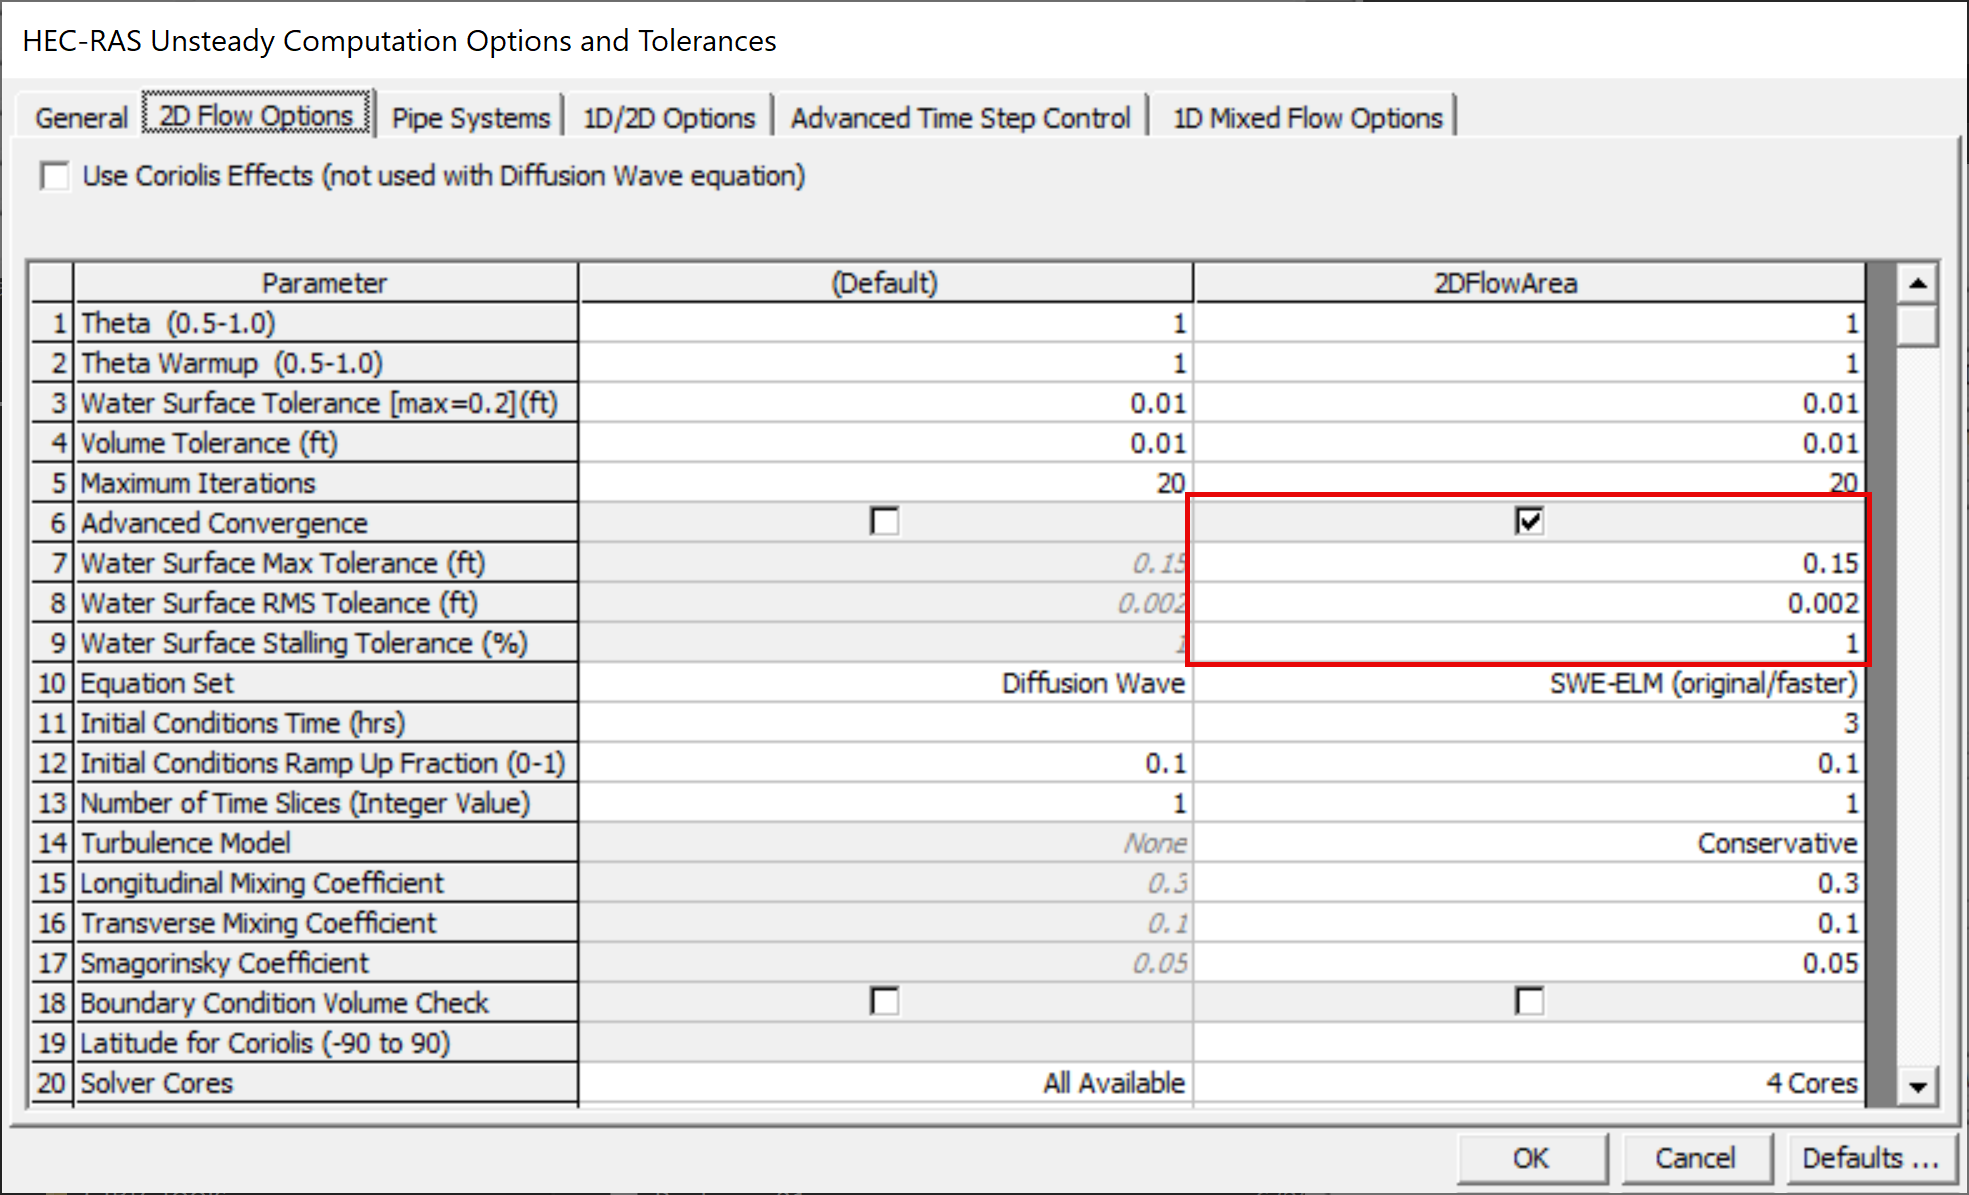Click Maximum Iterations value for 2DFlowArea
The image size is (1969, 1195).
(1529, 483)
